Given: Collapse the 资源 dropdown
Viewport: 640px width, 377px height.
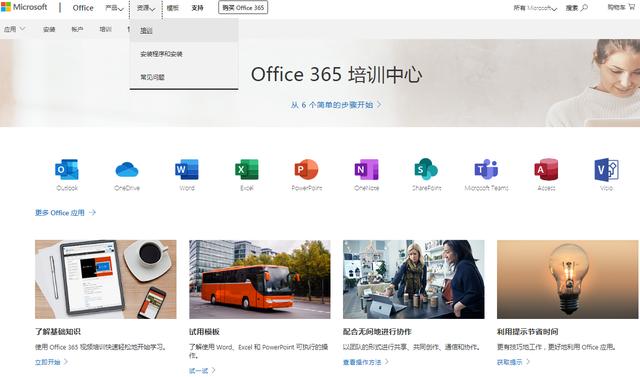Looking at the screenshot, I should 146,8.
